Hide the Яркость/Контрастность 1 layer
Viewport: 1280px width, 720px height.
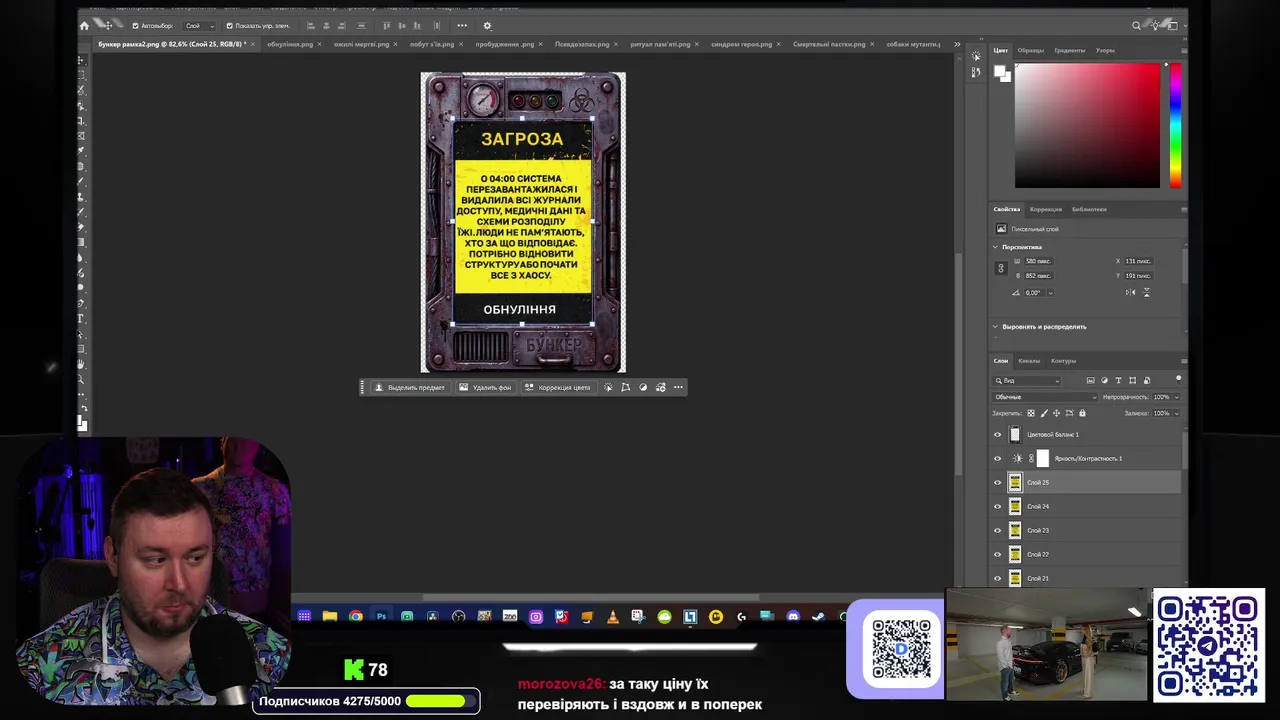[997, 458]
